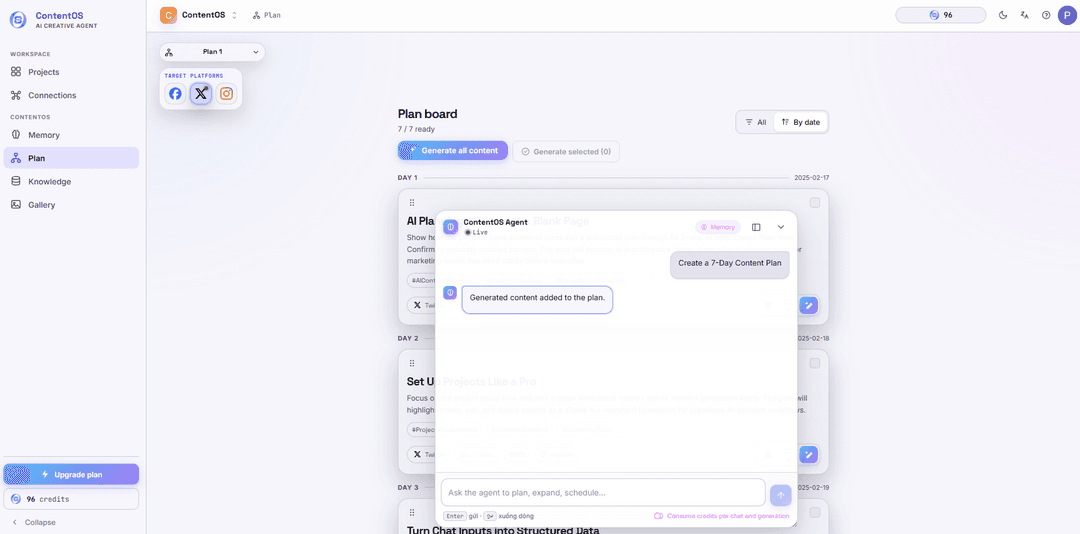
Task: Click the agent reply avatar icon
Action: [450, 293]
